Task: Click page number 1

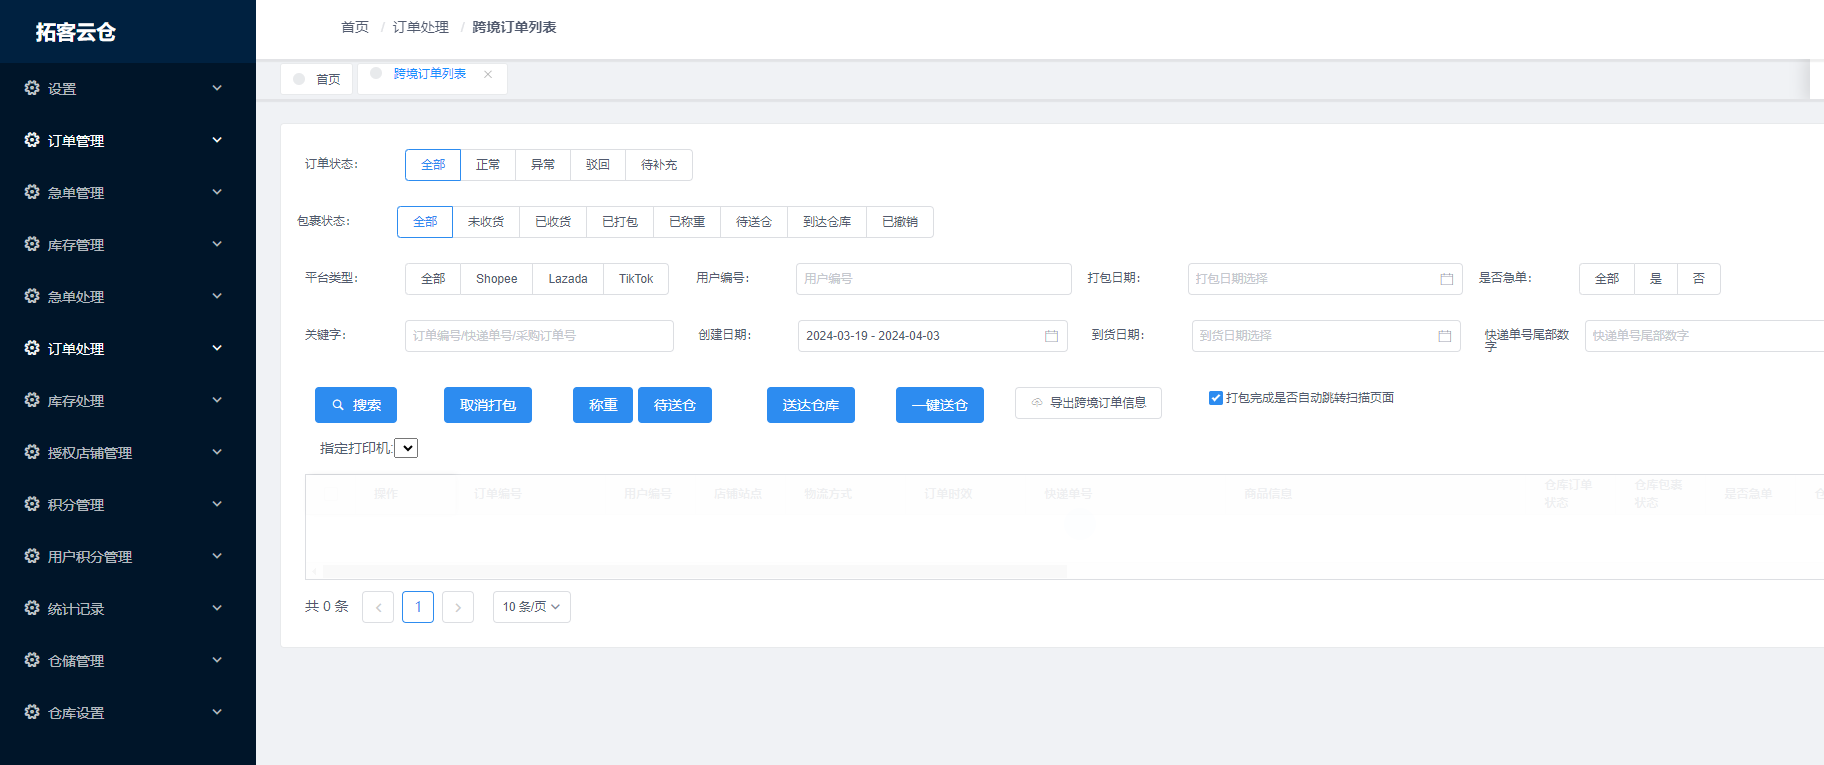Action: (x=418, y=607)
